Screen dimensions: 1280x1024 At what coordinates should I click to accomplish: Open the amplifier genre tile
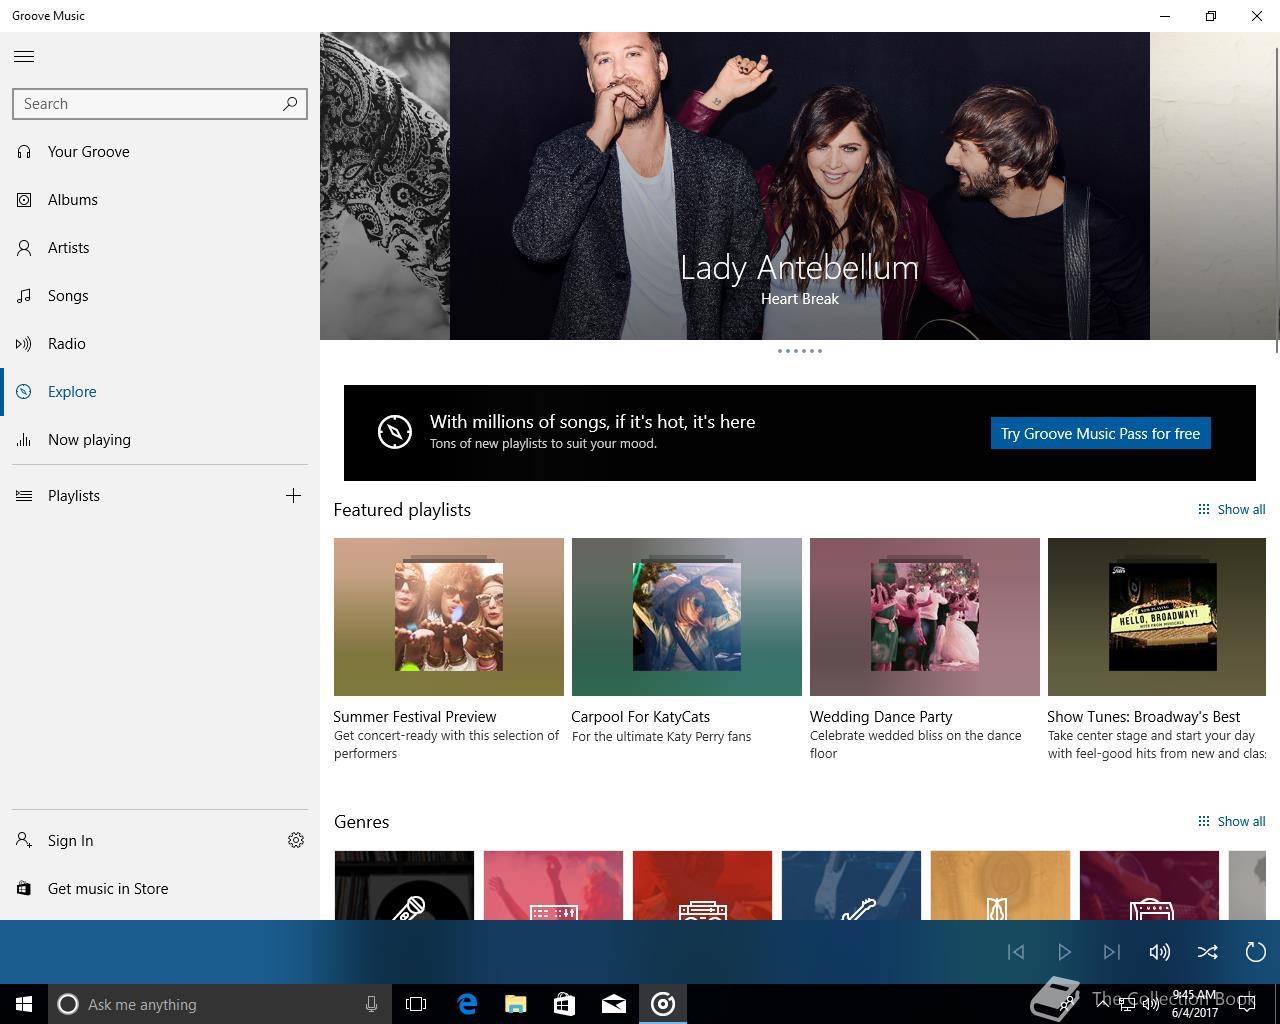pos(1149,886)
